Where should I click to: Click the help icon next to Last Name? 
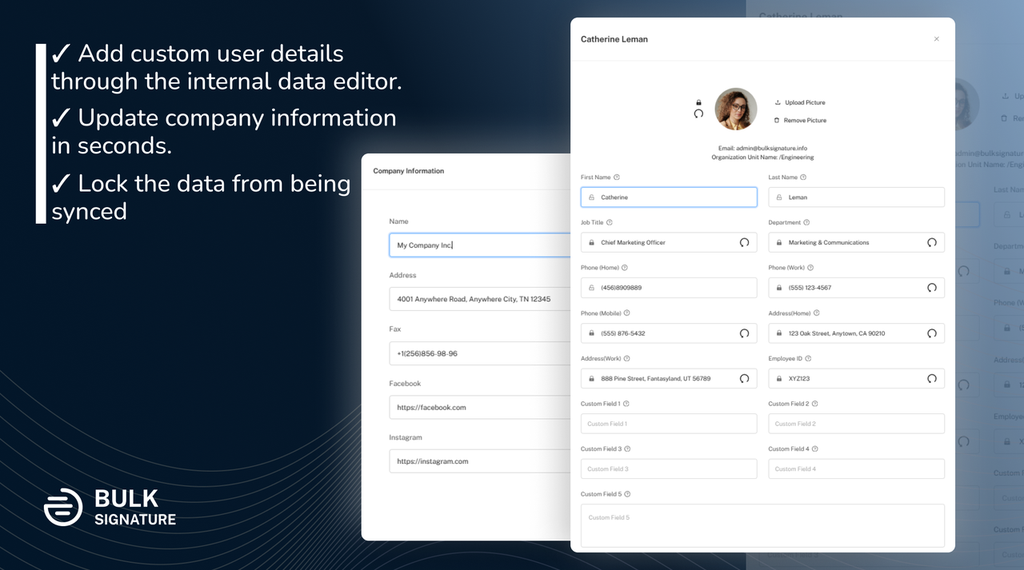point(803,177)
